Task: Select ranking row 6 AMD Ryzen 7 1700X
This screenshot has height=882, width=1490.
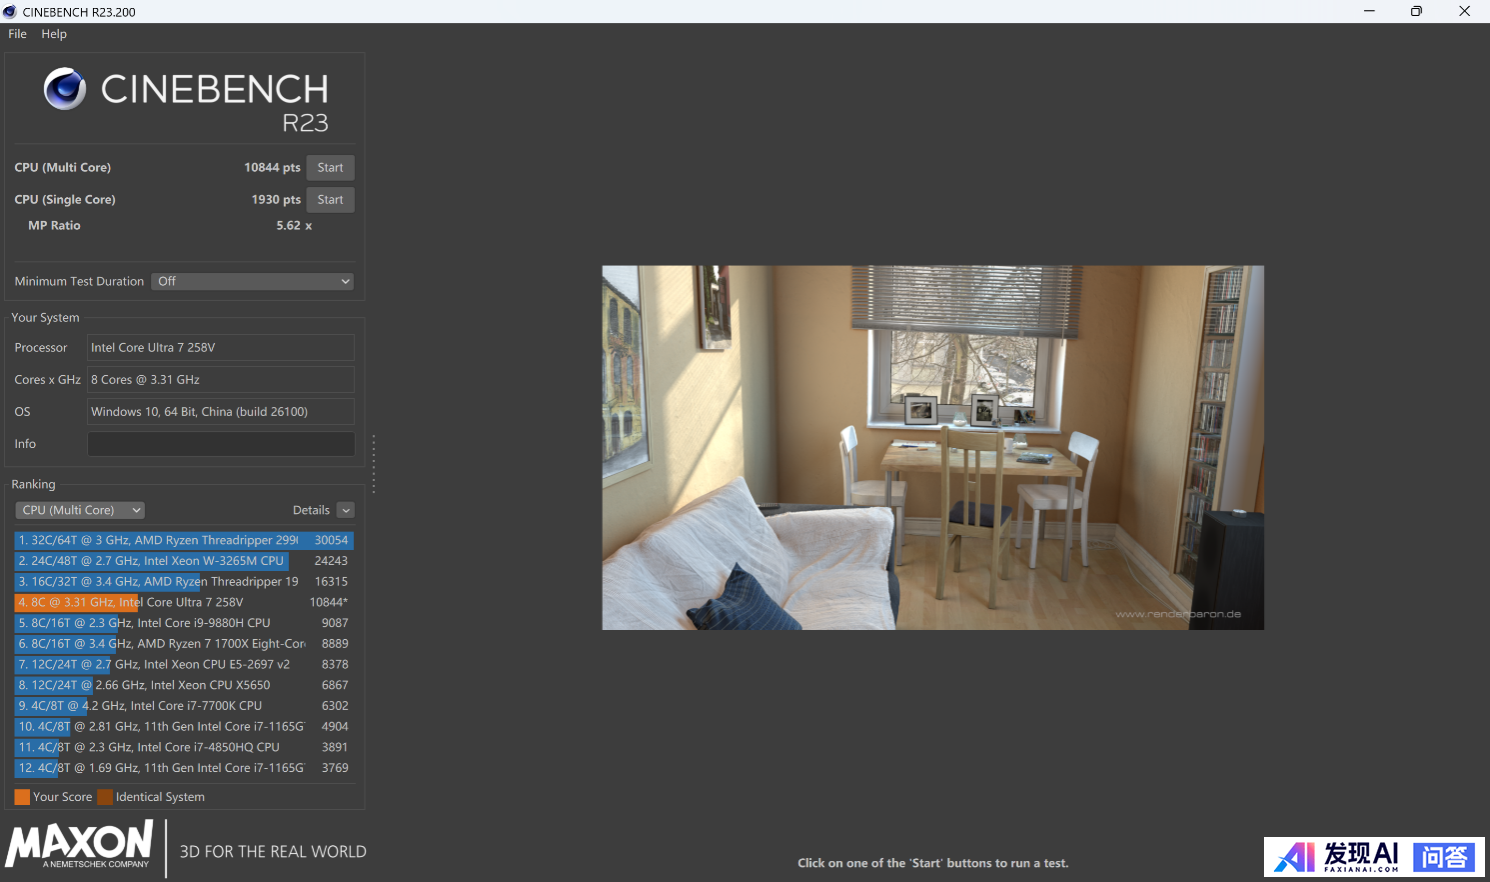Action: point(184,644)
